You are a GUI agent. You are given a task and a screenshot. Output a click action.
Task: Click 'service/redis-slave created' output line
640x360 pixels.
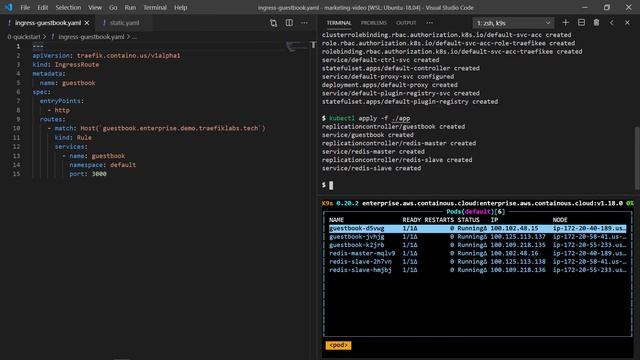371,168
